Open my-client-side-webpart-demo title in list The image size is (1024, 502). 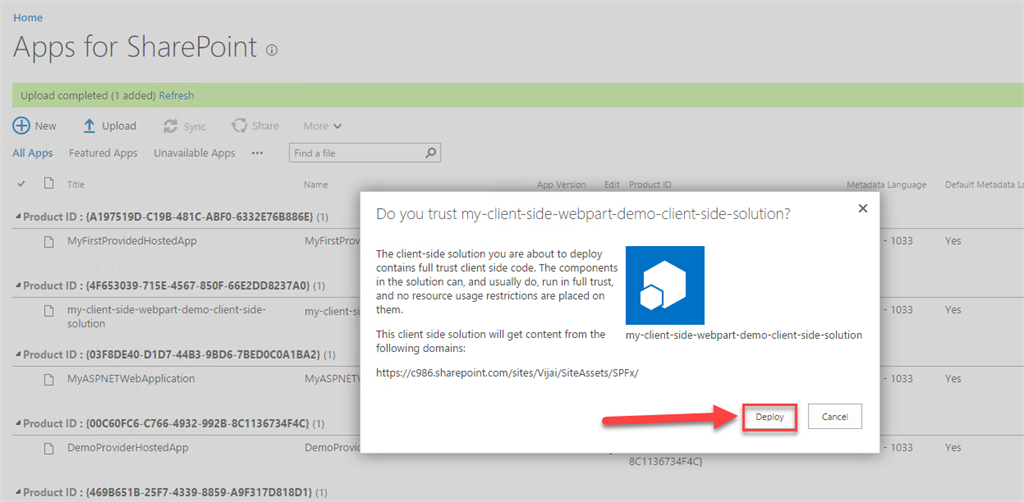pos(167,316)
